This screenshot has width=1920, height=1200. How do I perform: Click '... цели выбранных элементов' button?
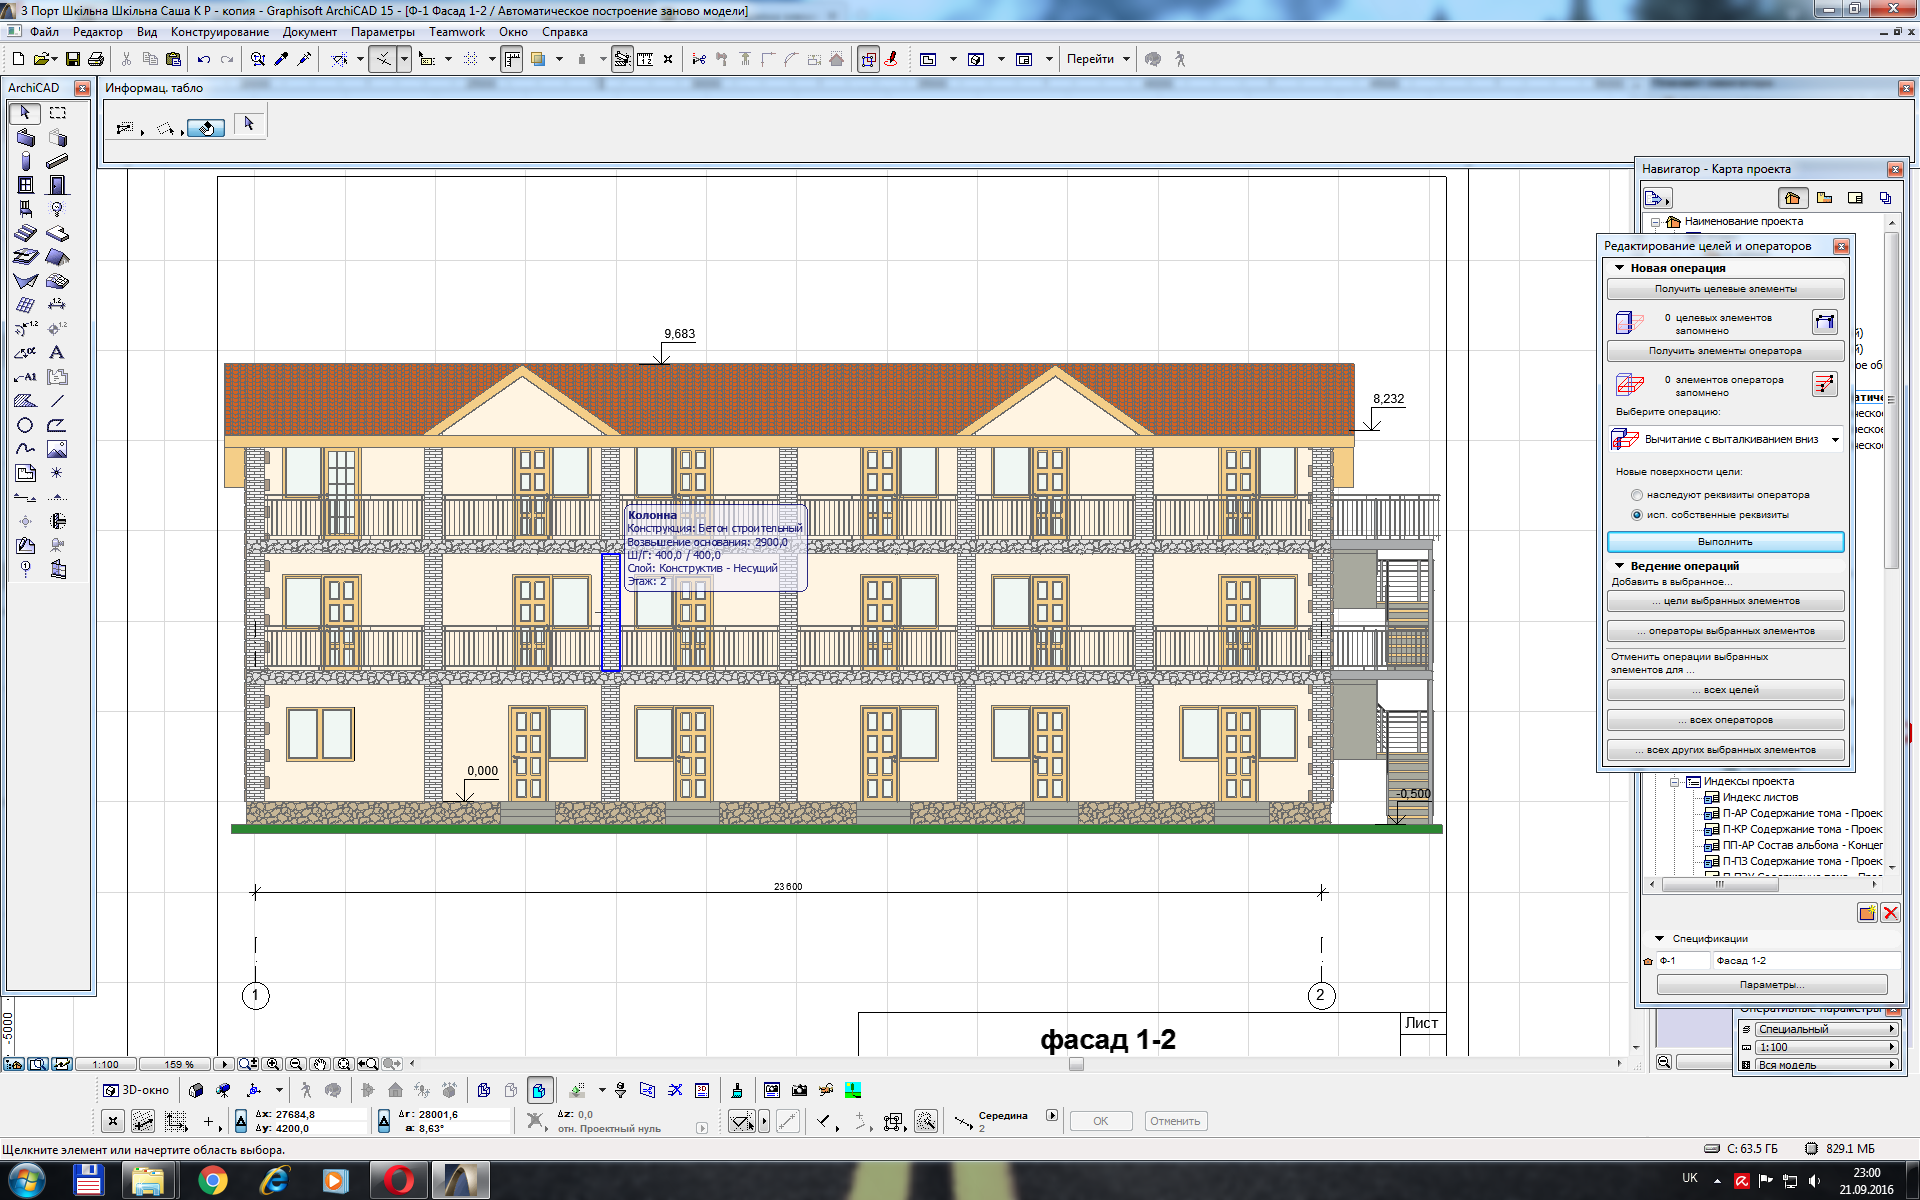[1725, 601]
